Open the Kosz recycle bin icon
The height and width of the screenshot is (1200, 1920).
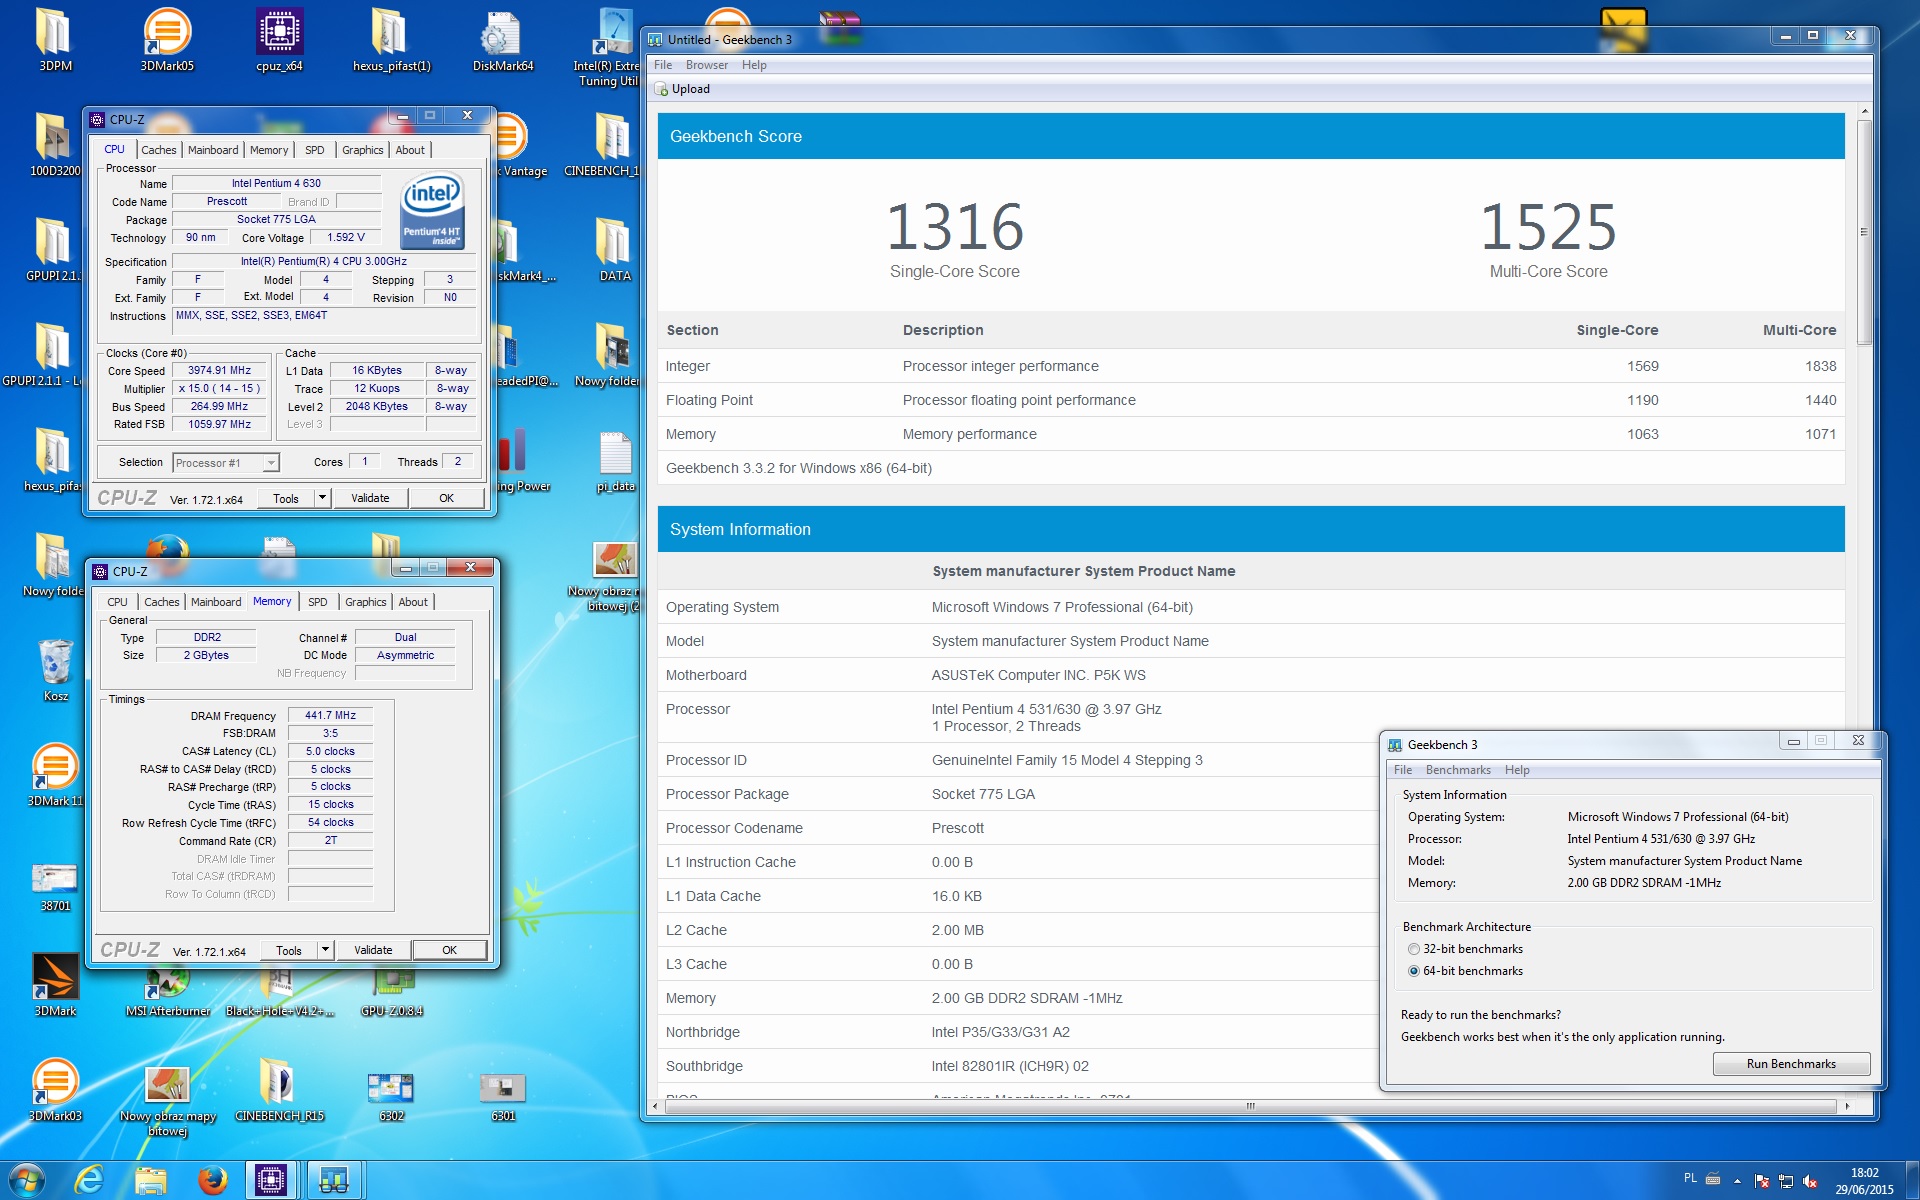pyautogui.click(x=56, y=670)
